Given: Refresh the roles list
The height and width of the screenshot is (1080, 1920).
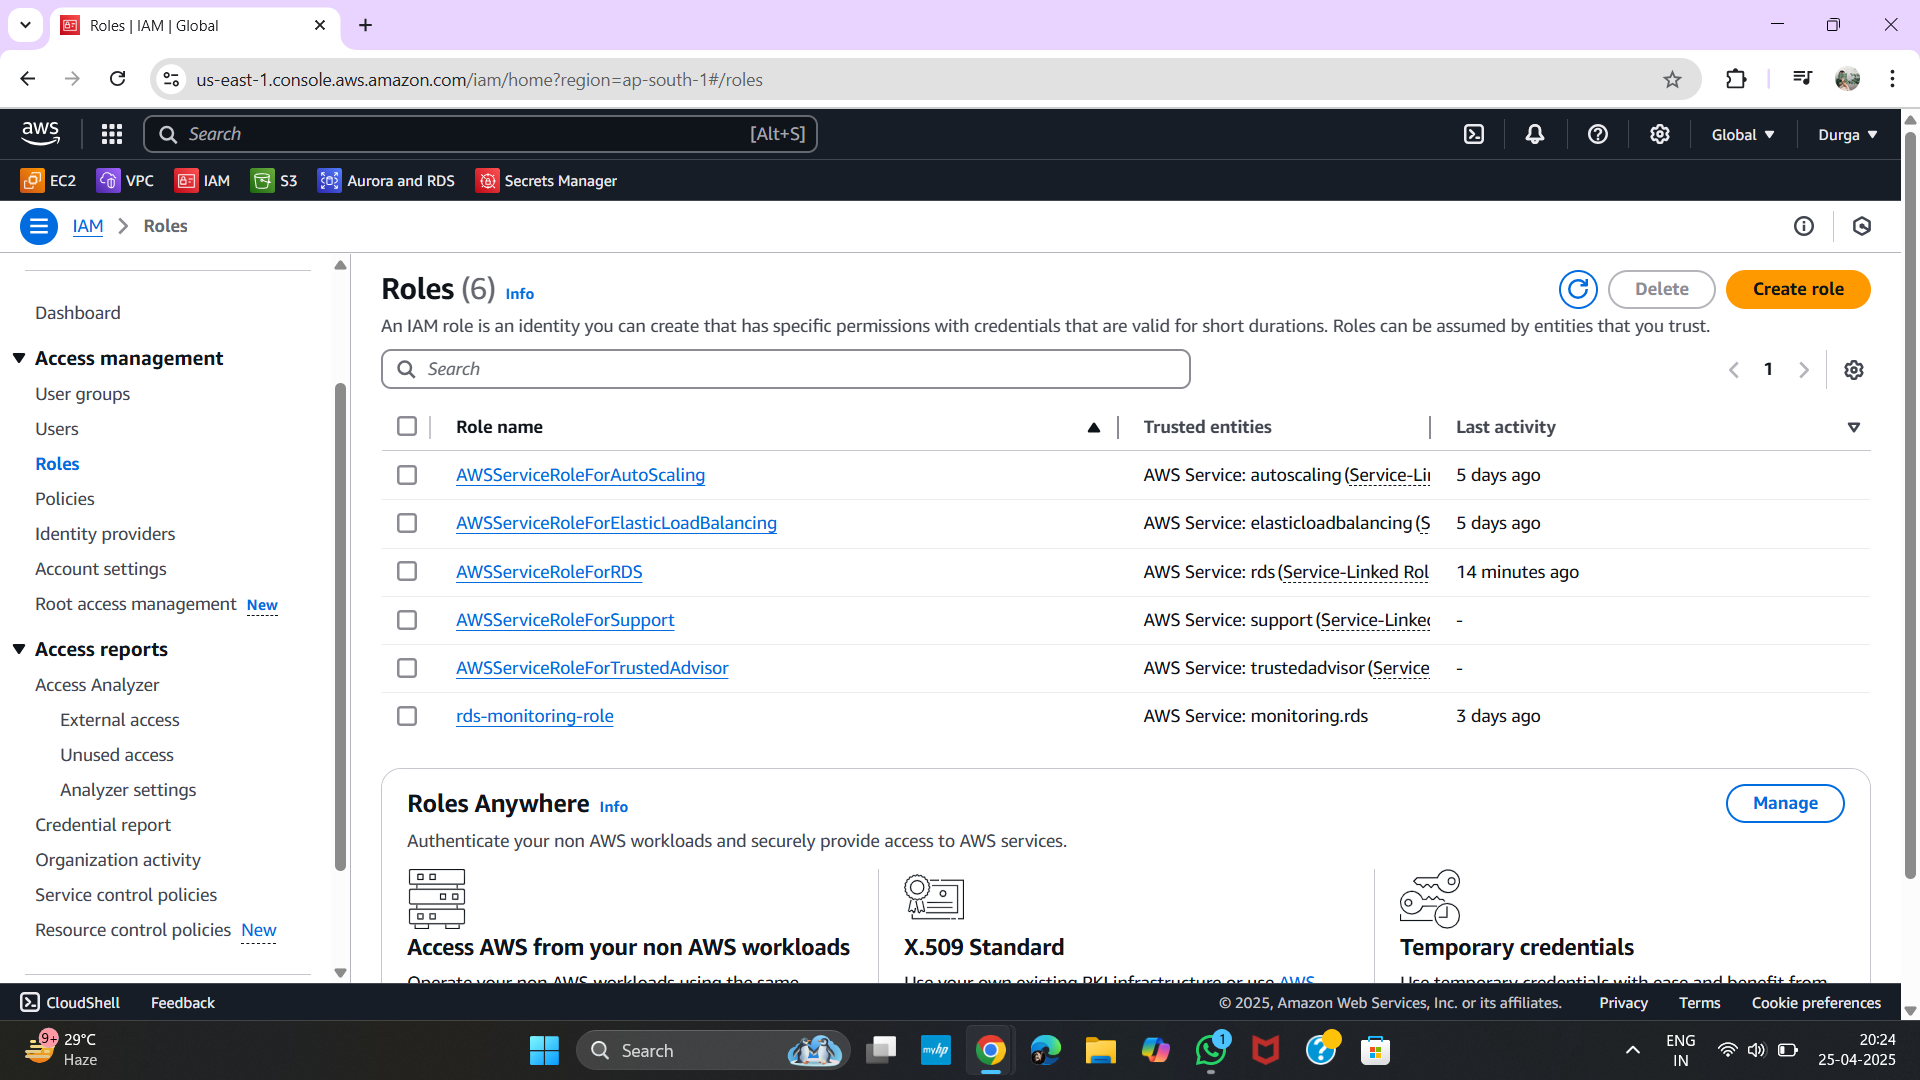Looking at the screenshot, I should [1578, 289].
